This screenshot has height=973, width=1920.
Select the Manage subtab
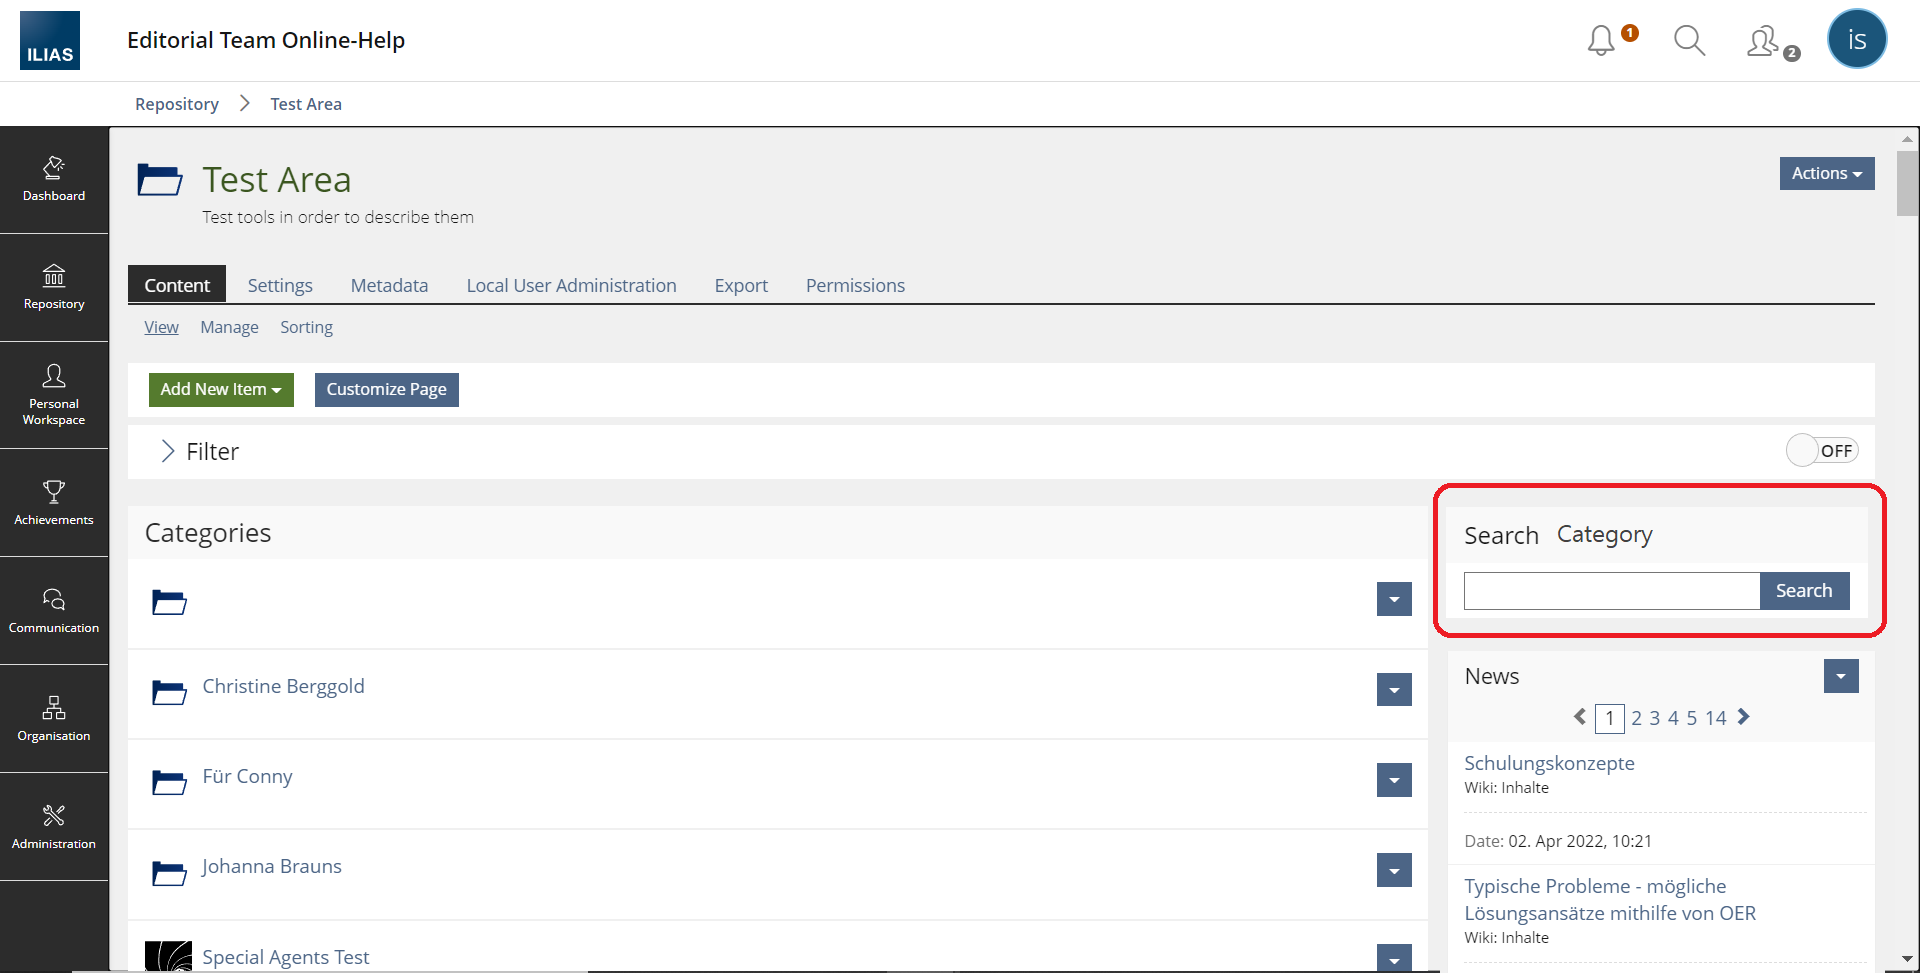click(229, 327)
